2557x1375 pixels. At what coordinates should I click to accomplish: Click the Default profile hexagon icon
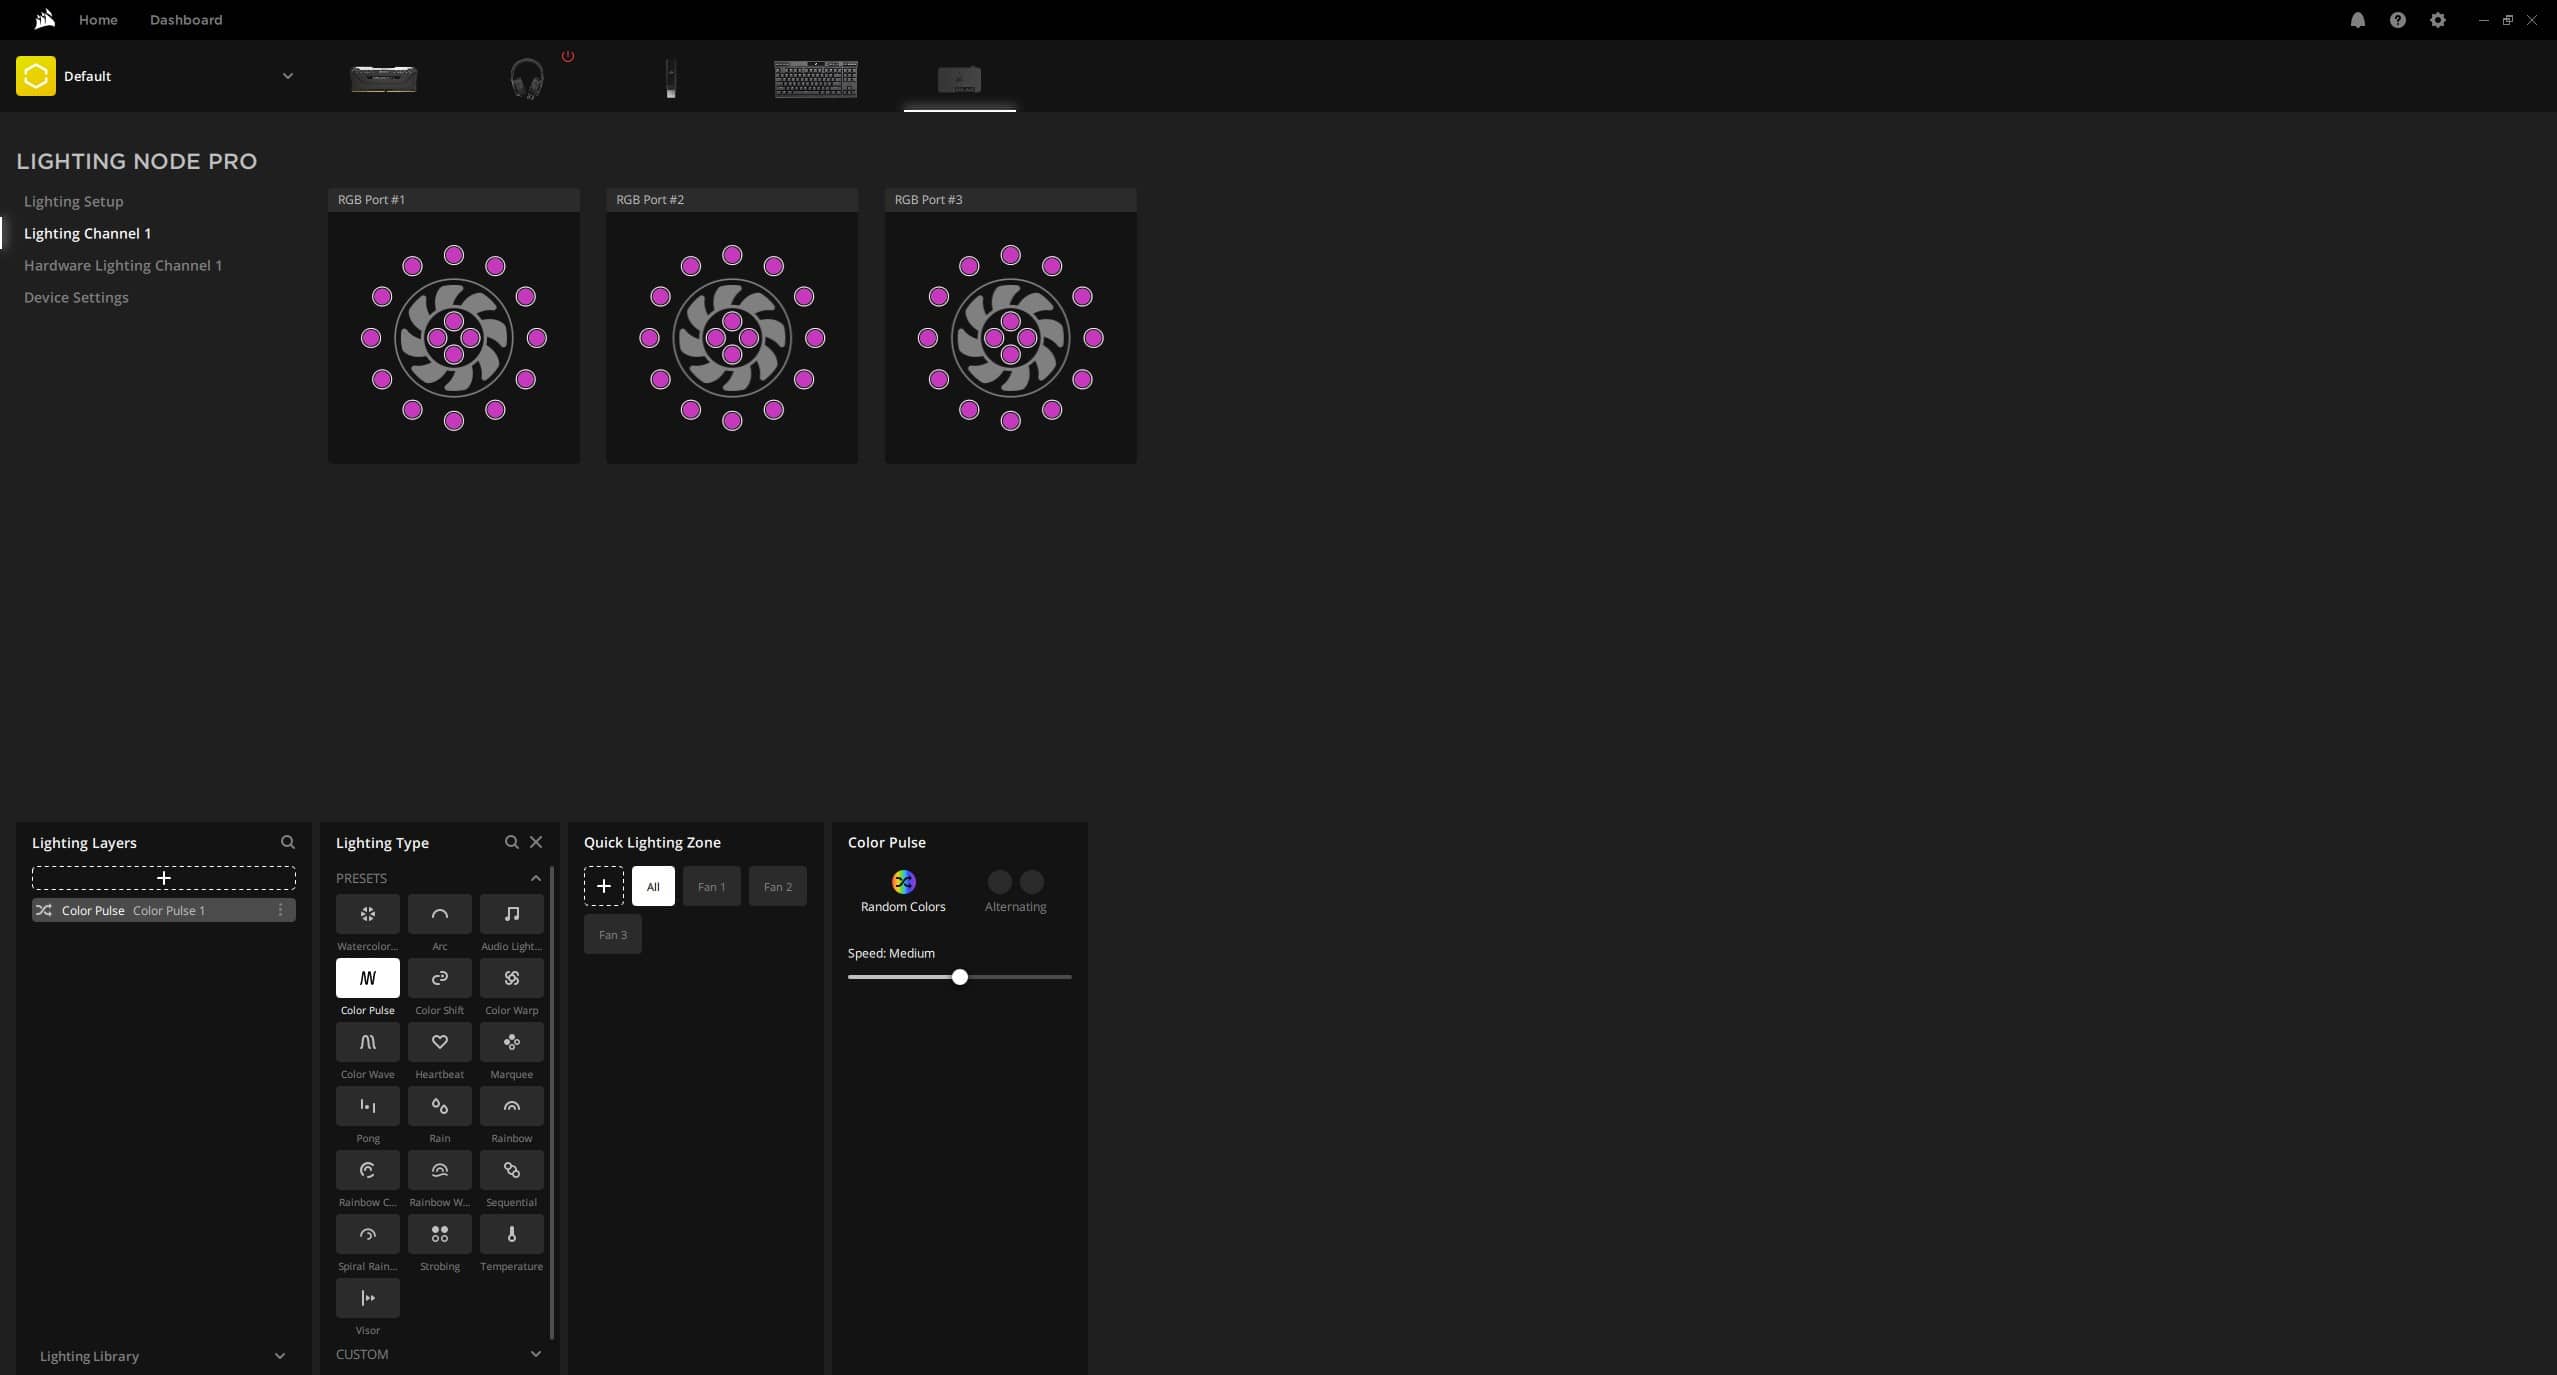point(36,76)
